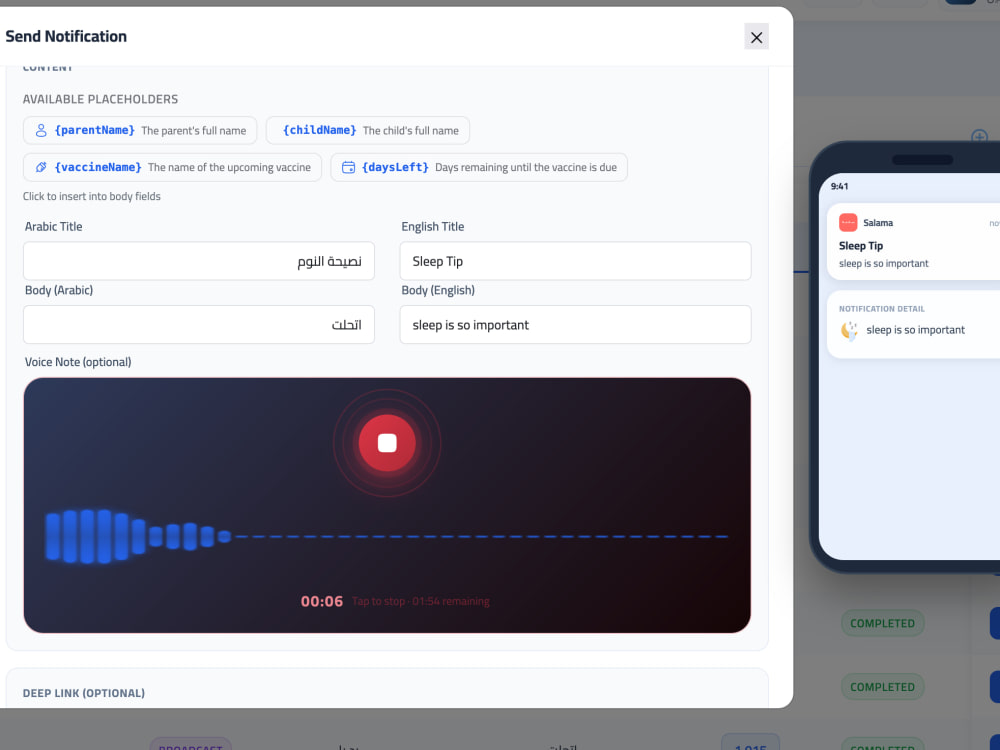Click the Voice Note (optional) label
Image resolution: width=1000 pixels, height=750 pixels.
[x=78, y=362]
